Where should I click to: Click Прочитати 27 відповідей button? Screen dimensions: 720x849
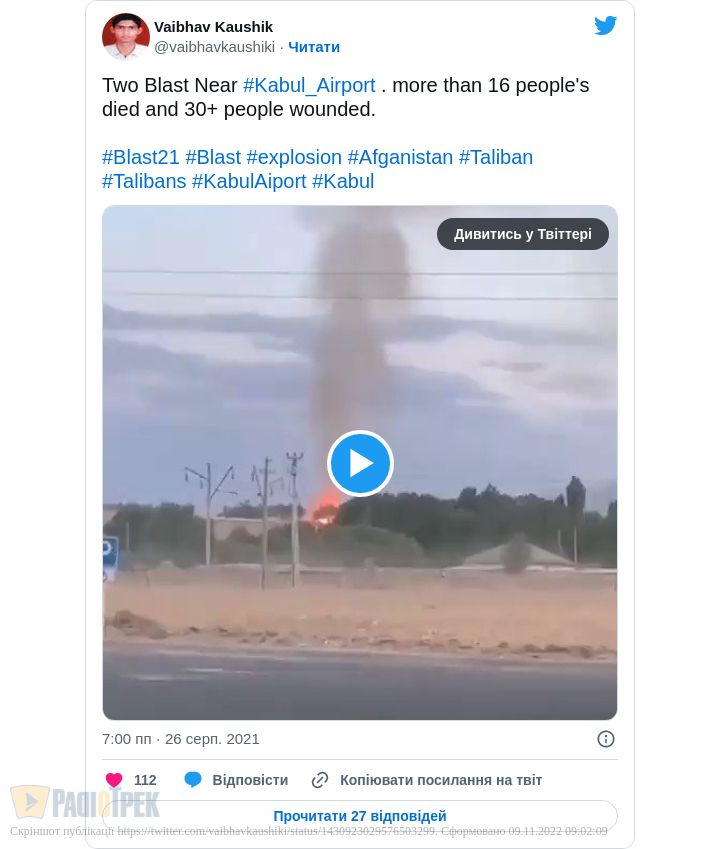360,815
